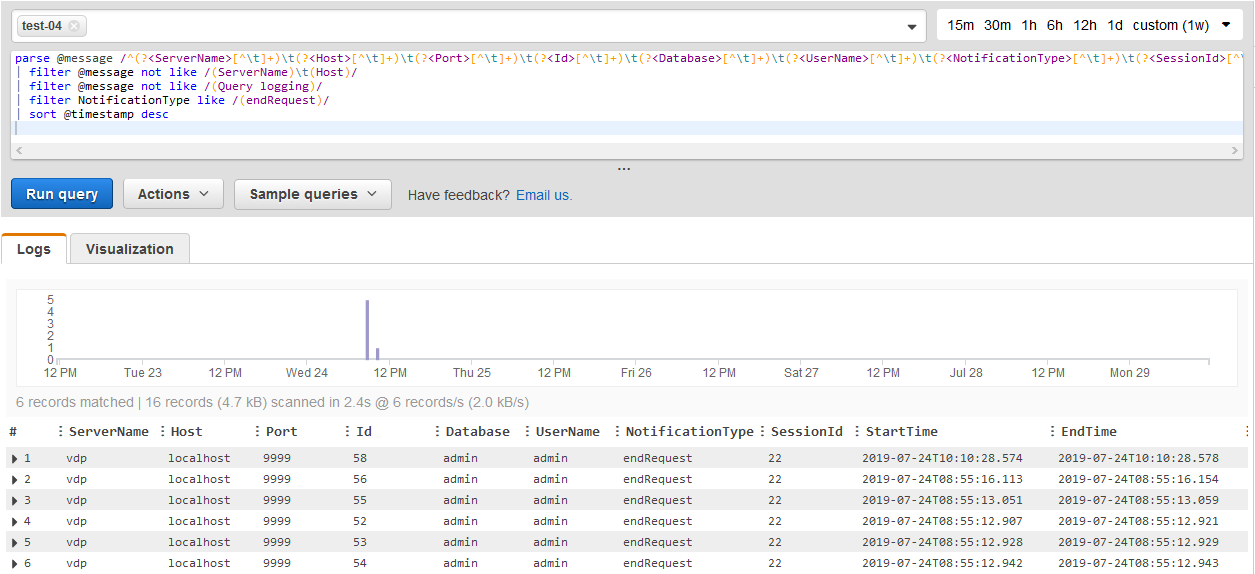The width and height of the screenshot is (1255, 574).
Task: Click Id value 52 in row 4
Action: (360, 521)
